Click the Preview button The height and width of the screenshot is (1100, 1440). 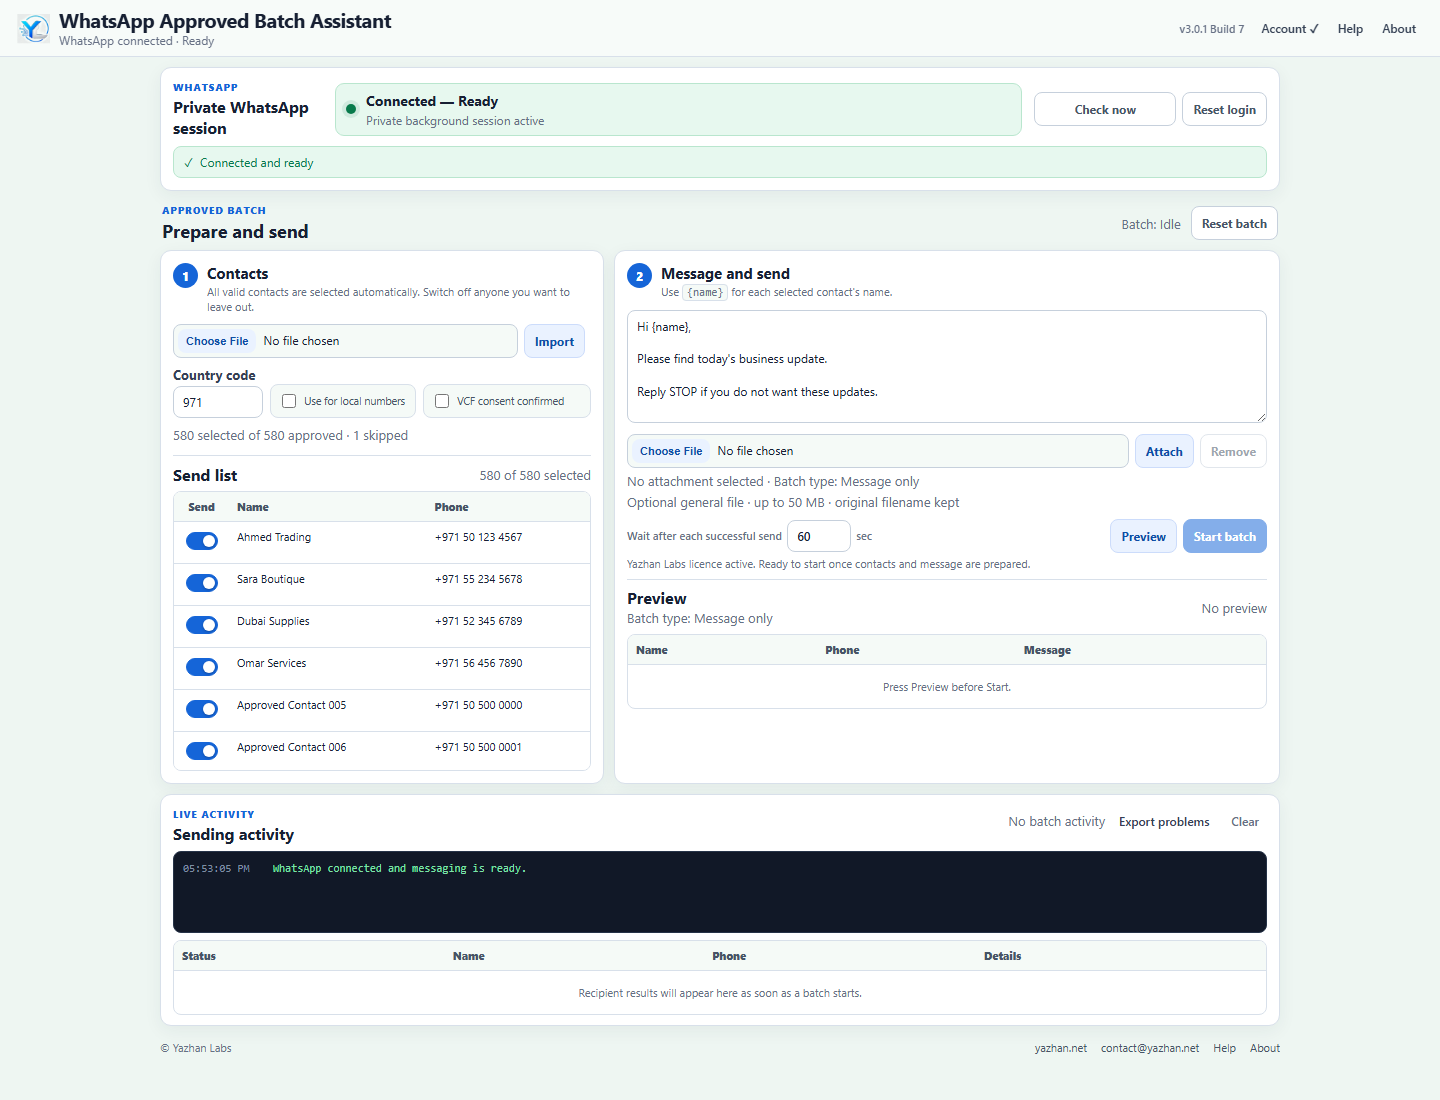[1143, 536]
